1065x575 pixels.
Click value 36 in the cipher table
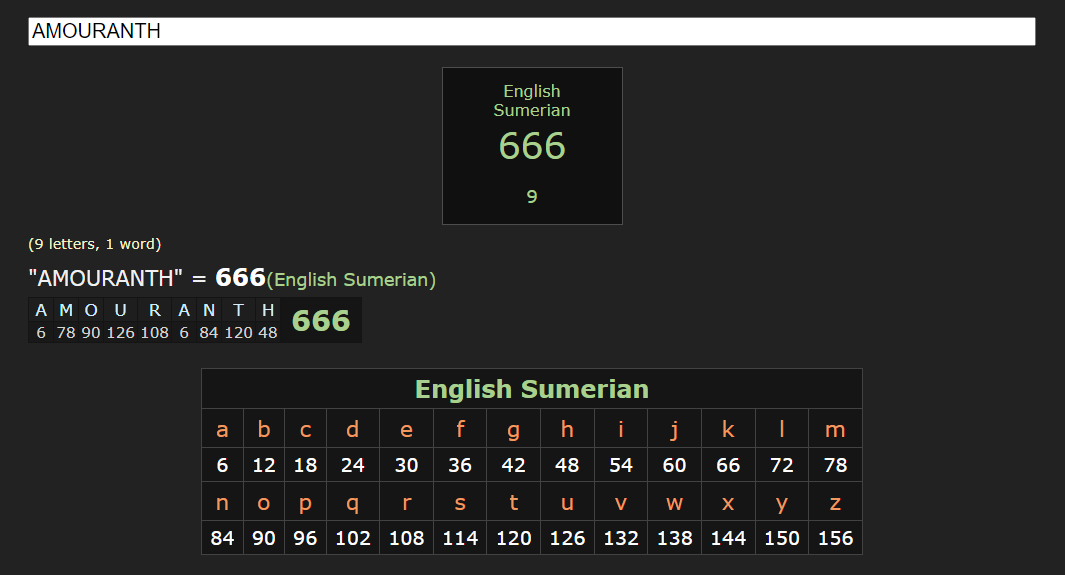(460, 465)
